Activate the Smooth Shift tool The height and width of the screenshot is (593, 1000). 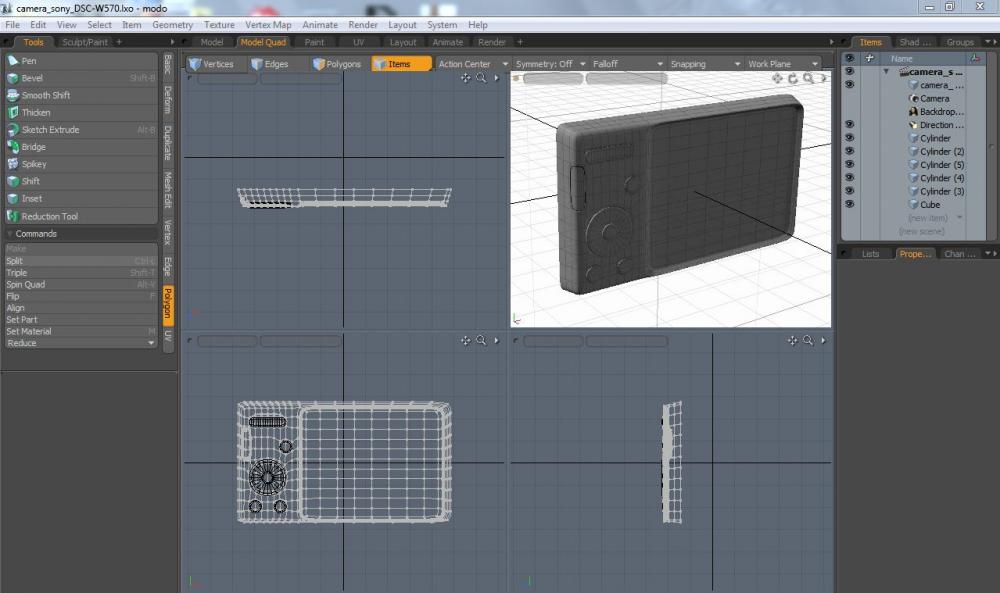[x=46, y=95]
